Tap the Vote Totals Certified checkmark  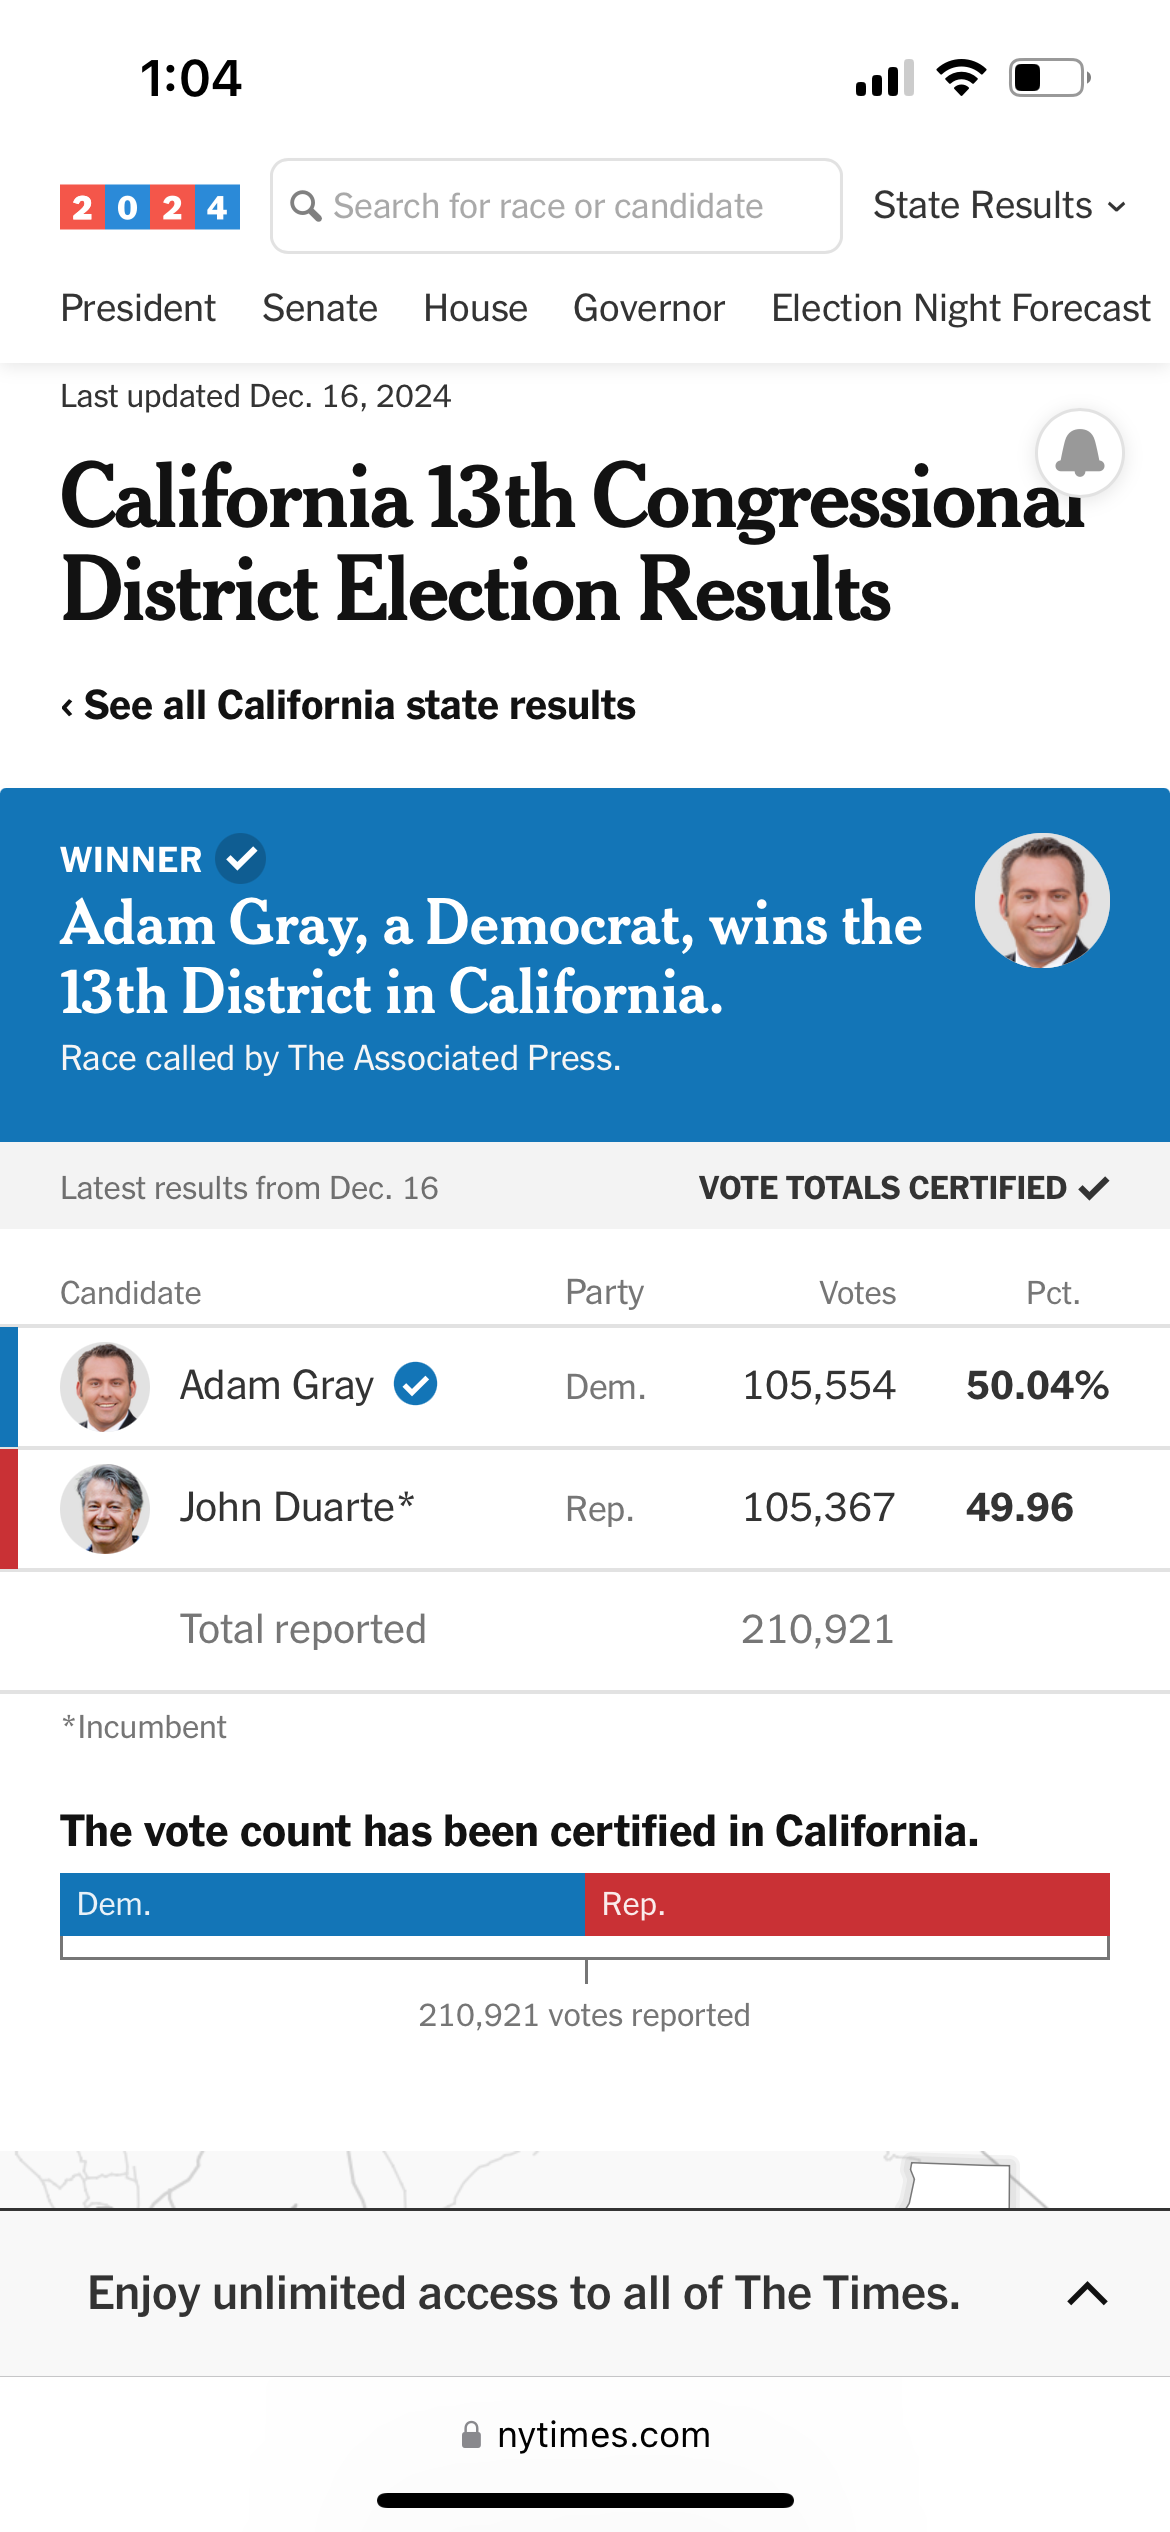point(1094,1188)
